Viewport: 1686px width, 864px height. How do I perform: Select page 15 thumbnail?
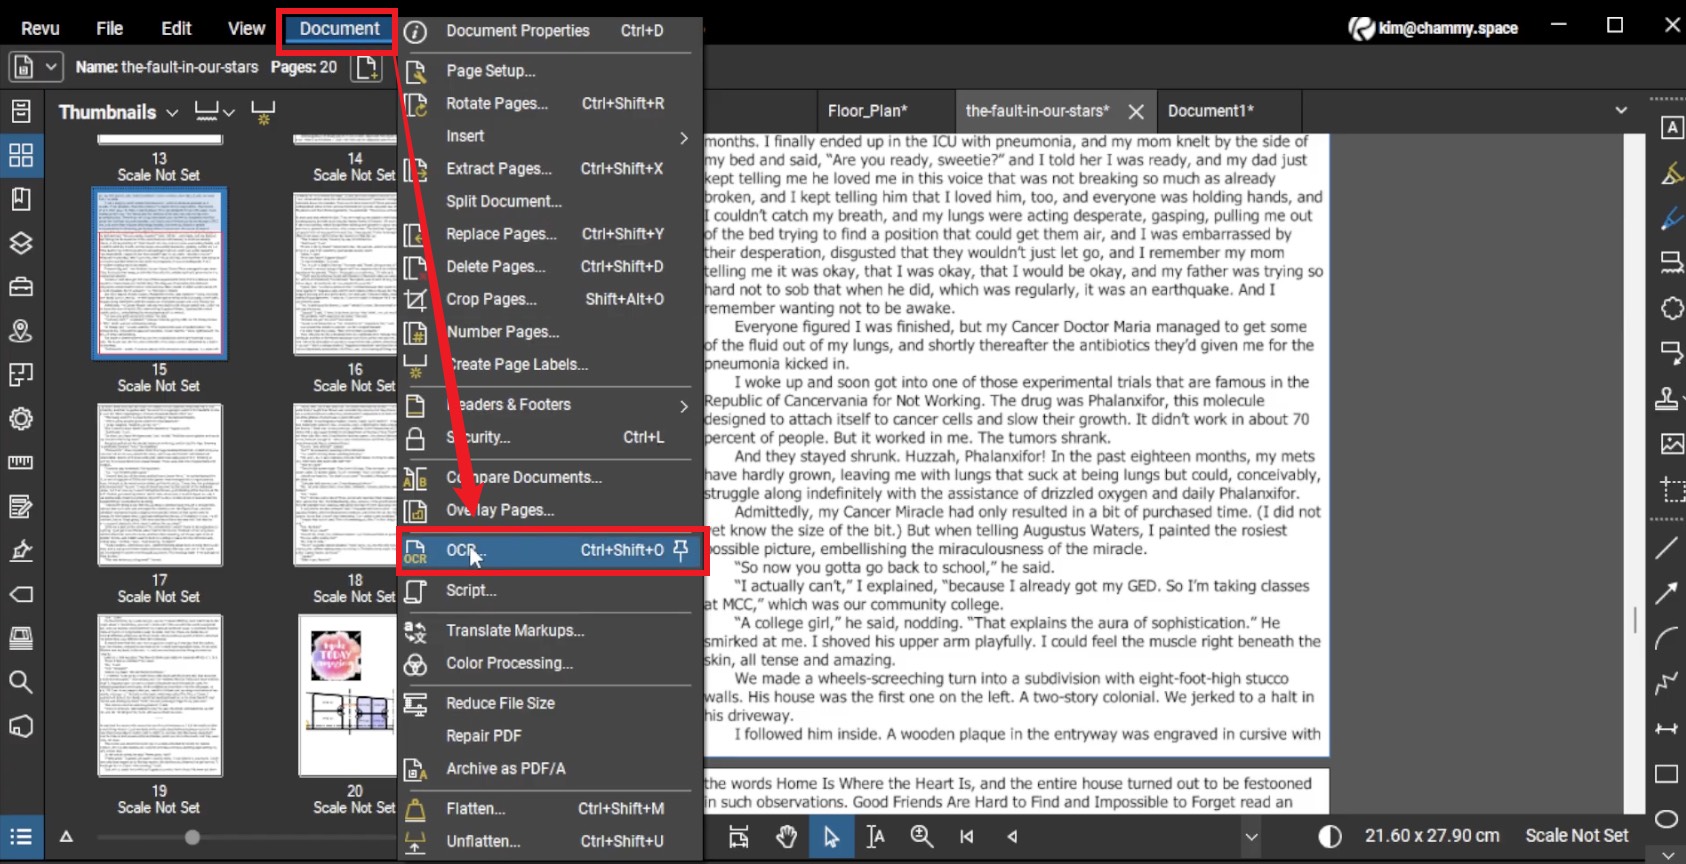159,273
